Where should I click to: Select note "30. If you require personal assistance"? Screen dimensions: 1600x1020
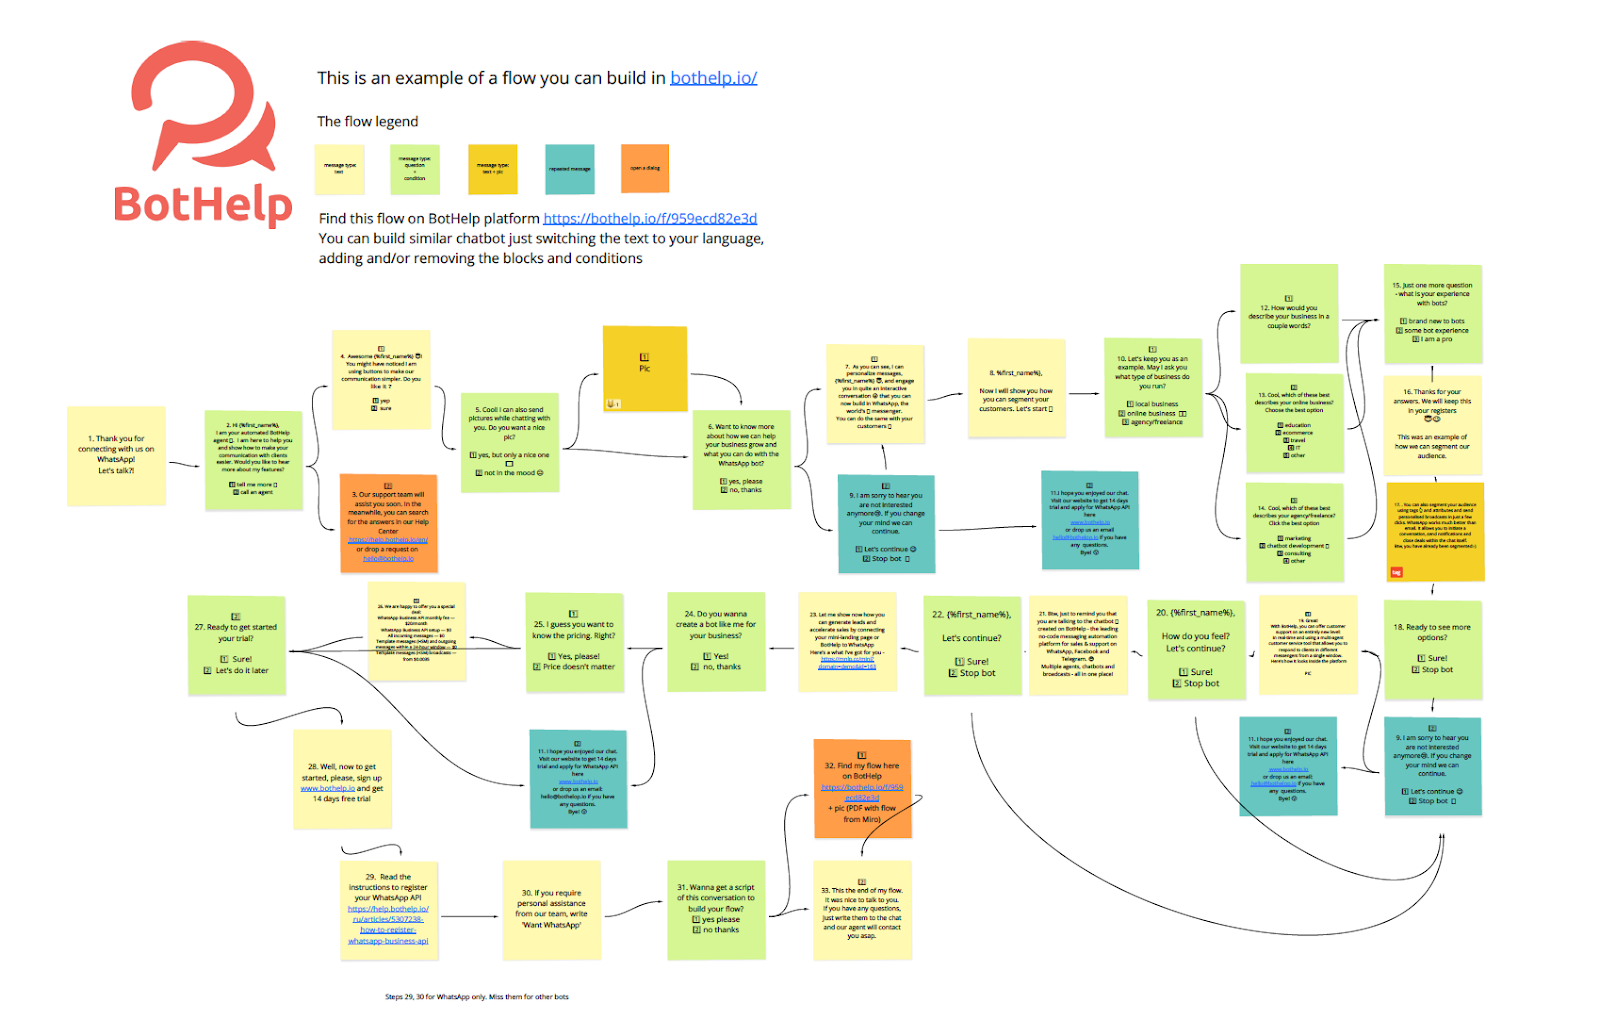pos(551,909)
